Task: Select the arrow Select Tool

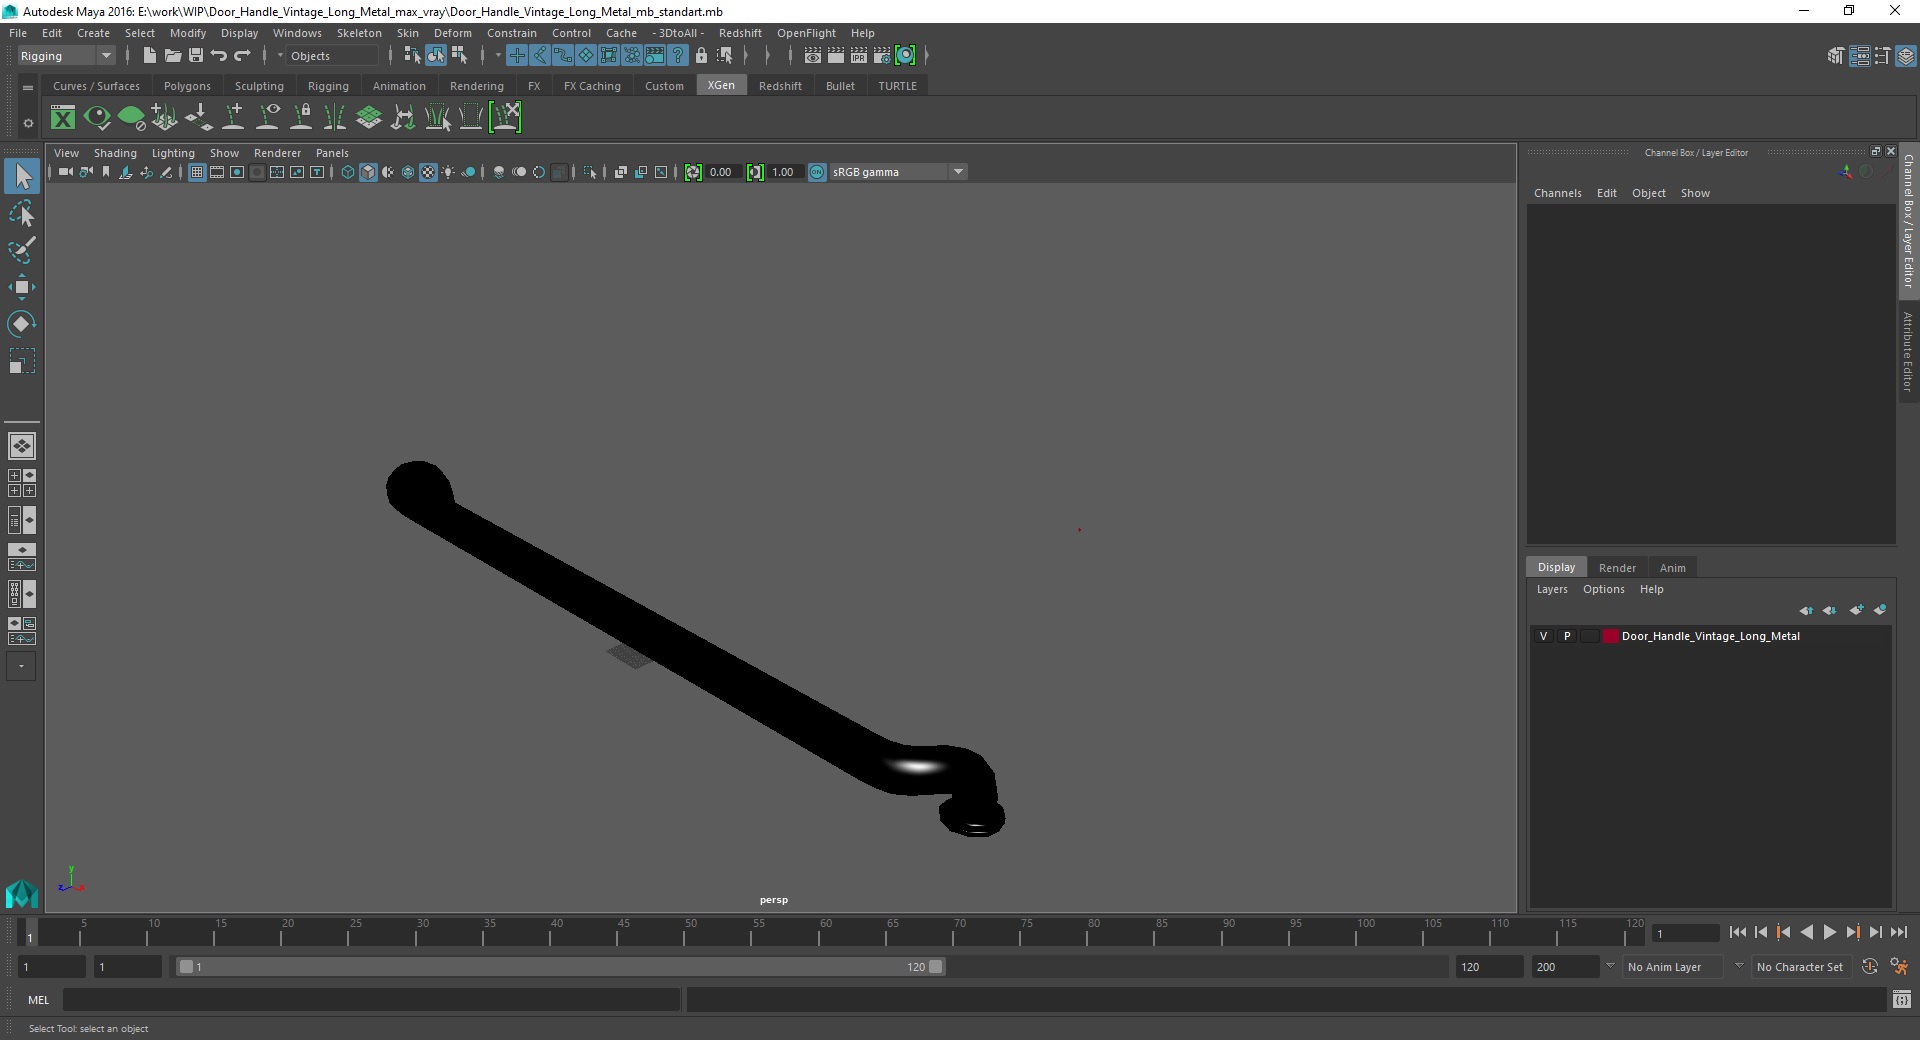Action: 22,176
